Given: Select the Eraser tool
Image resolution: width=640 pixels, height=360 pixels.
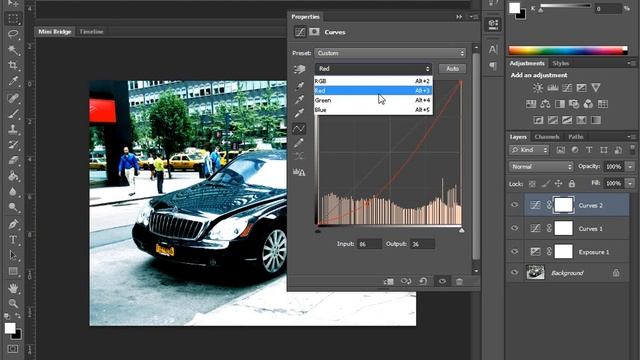Looking at the screenshot, I should pyautogui.click(x=13, y=160).
